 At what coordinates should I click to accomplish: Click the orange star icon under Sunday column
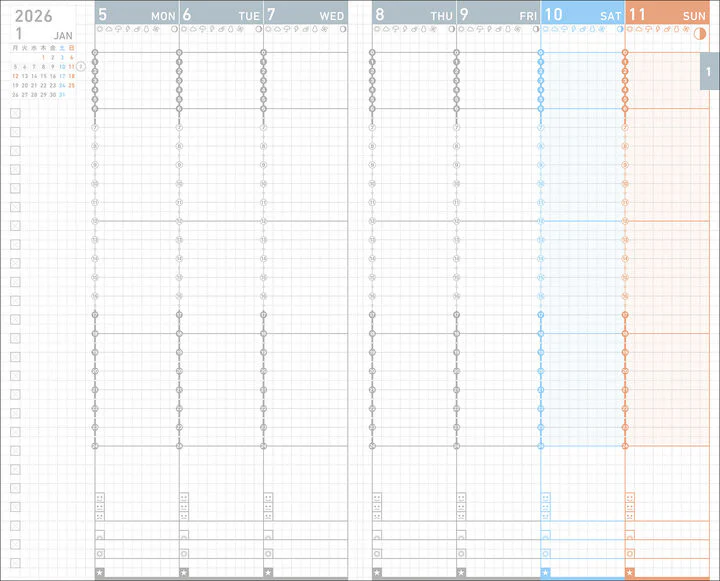point(630,572)
